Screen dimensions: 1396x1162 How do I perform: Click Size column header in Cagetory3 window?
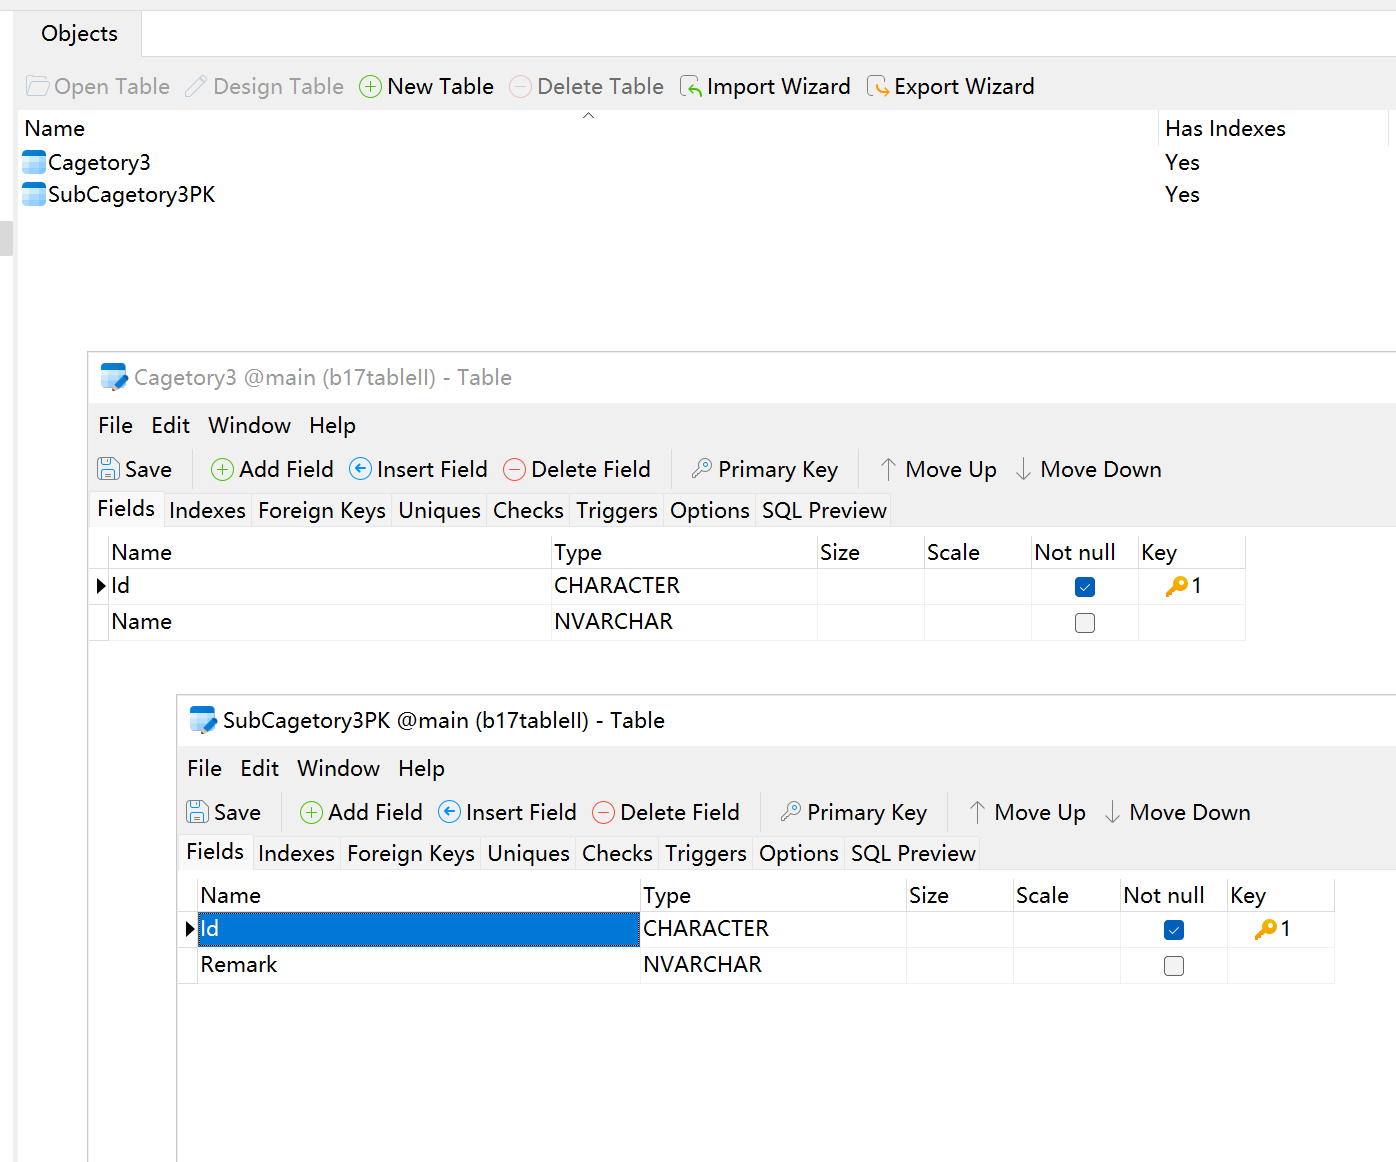coord(870,553)
